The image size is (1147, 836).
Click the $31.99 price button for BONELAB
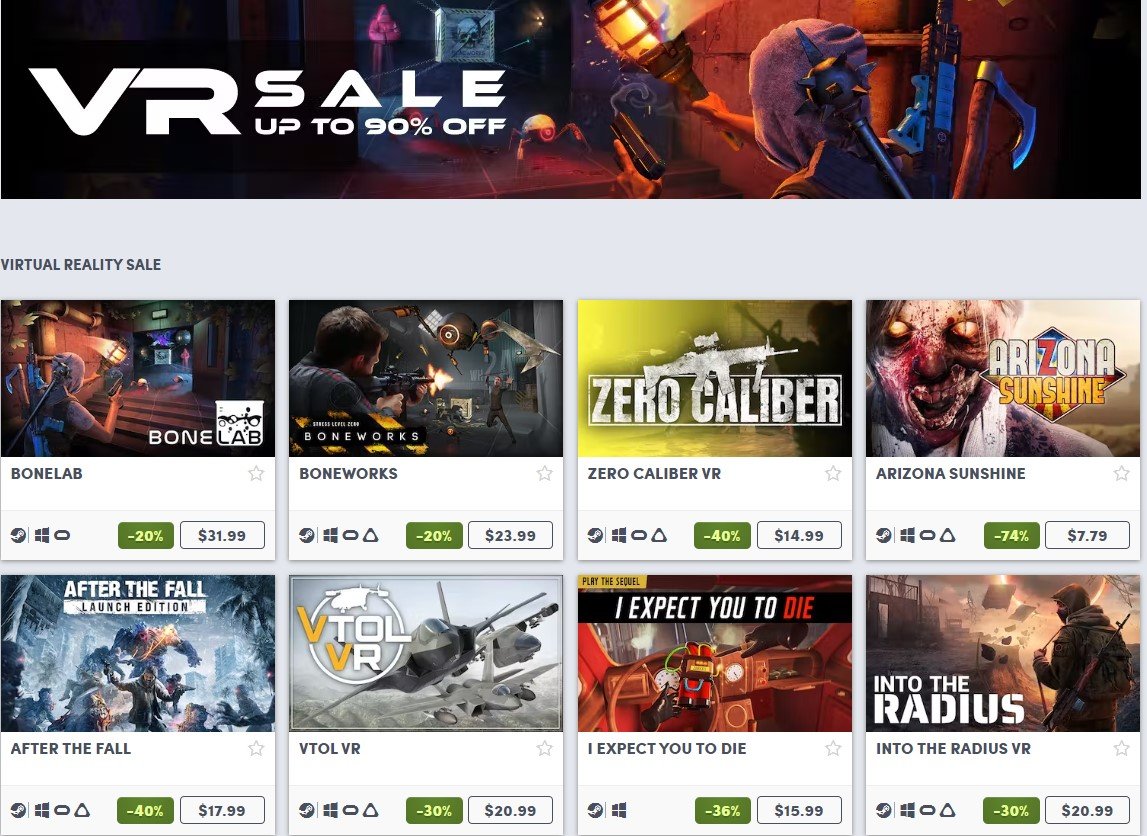point(222,535)
